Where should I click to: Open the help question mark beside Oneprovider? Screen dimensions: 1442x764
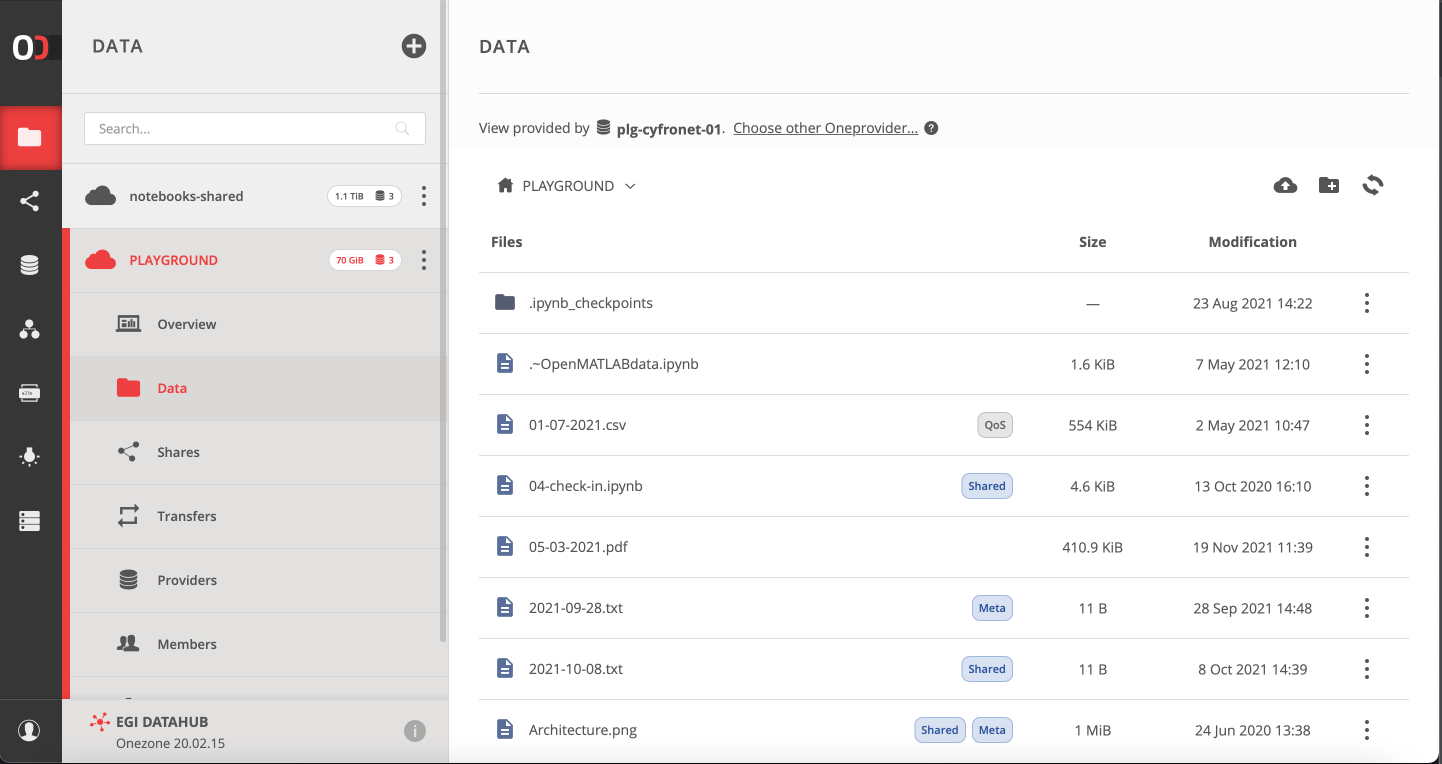[x=931, y=128]
